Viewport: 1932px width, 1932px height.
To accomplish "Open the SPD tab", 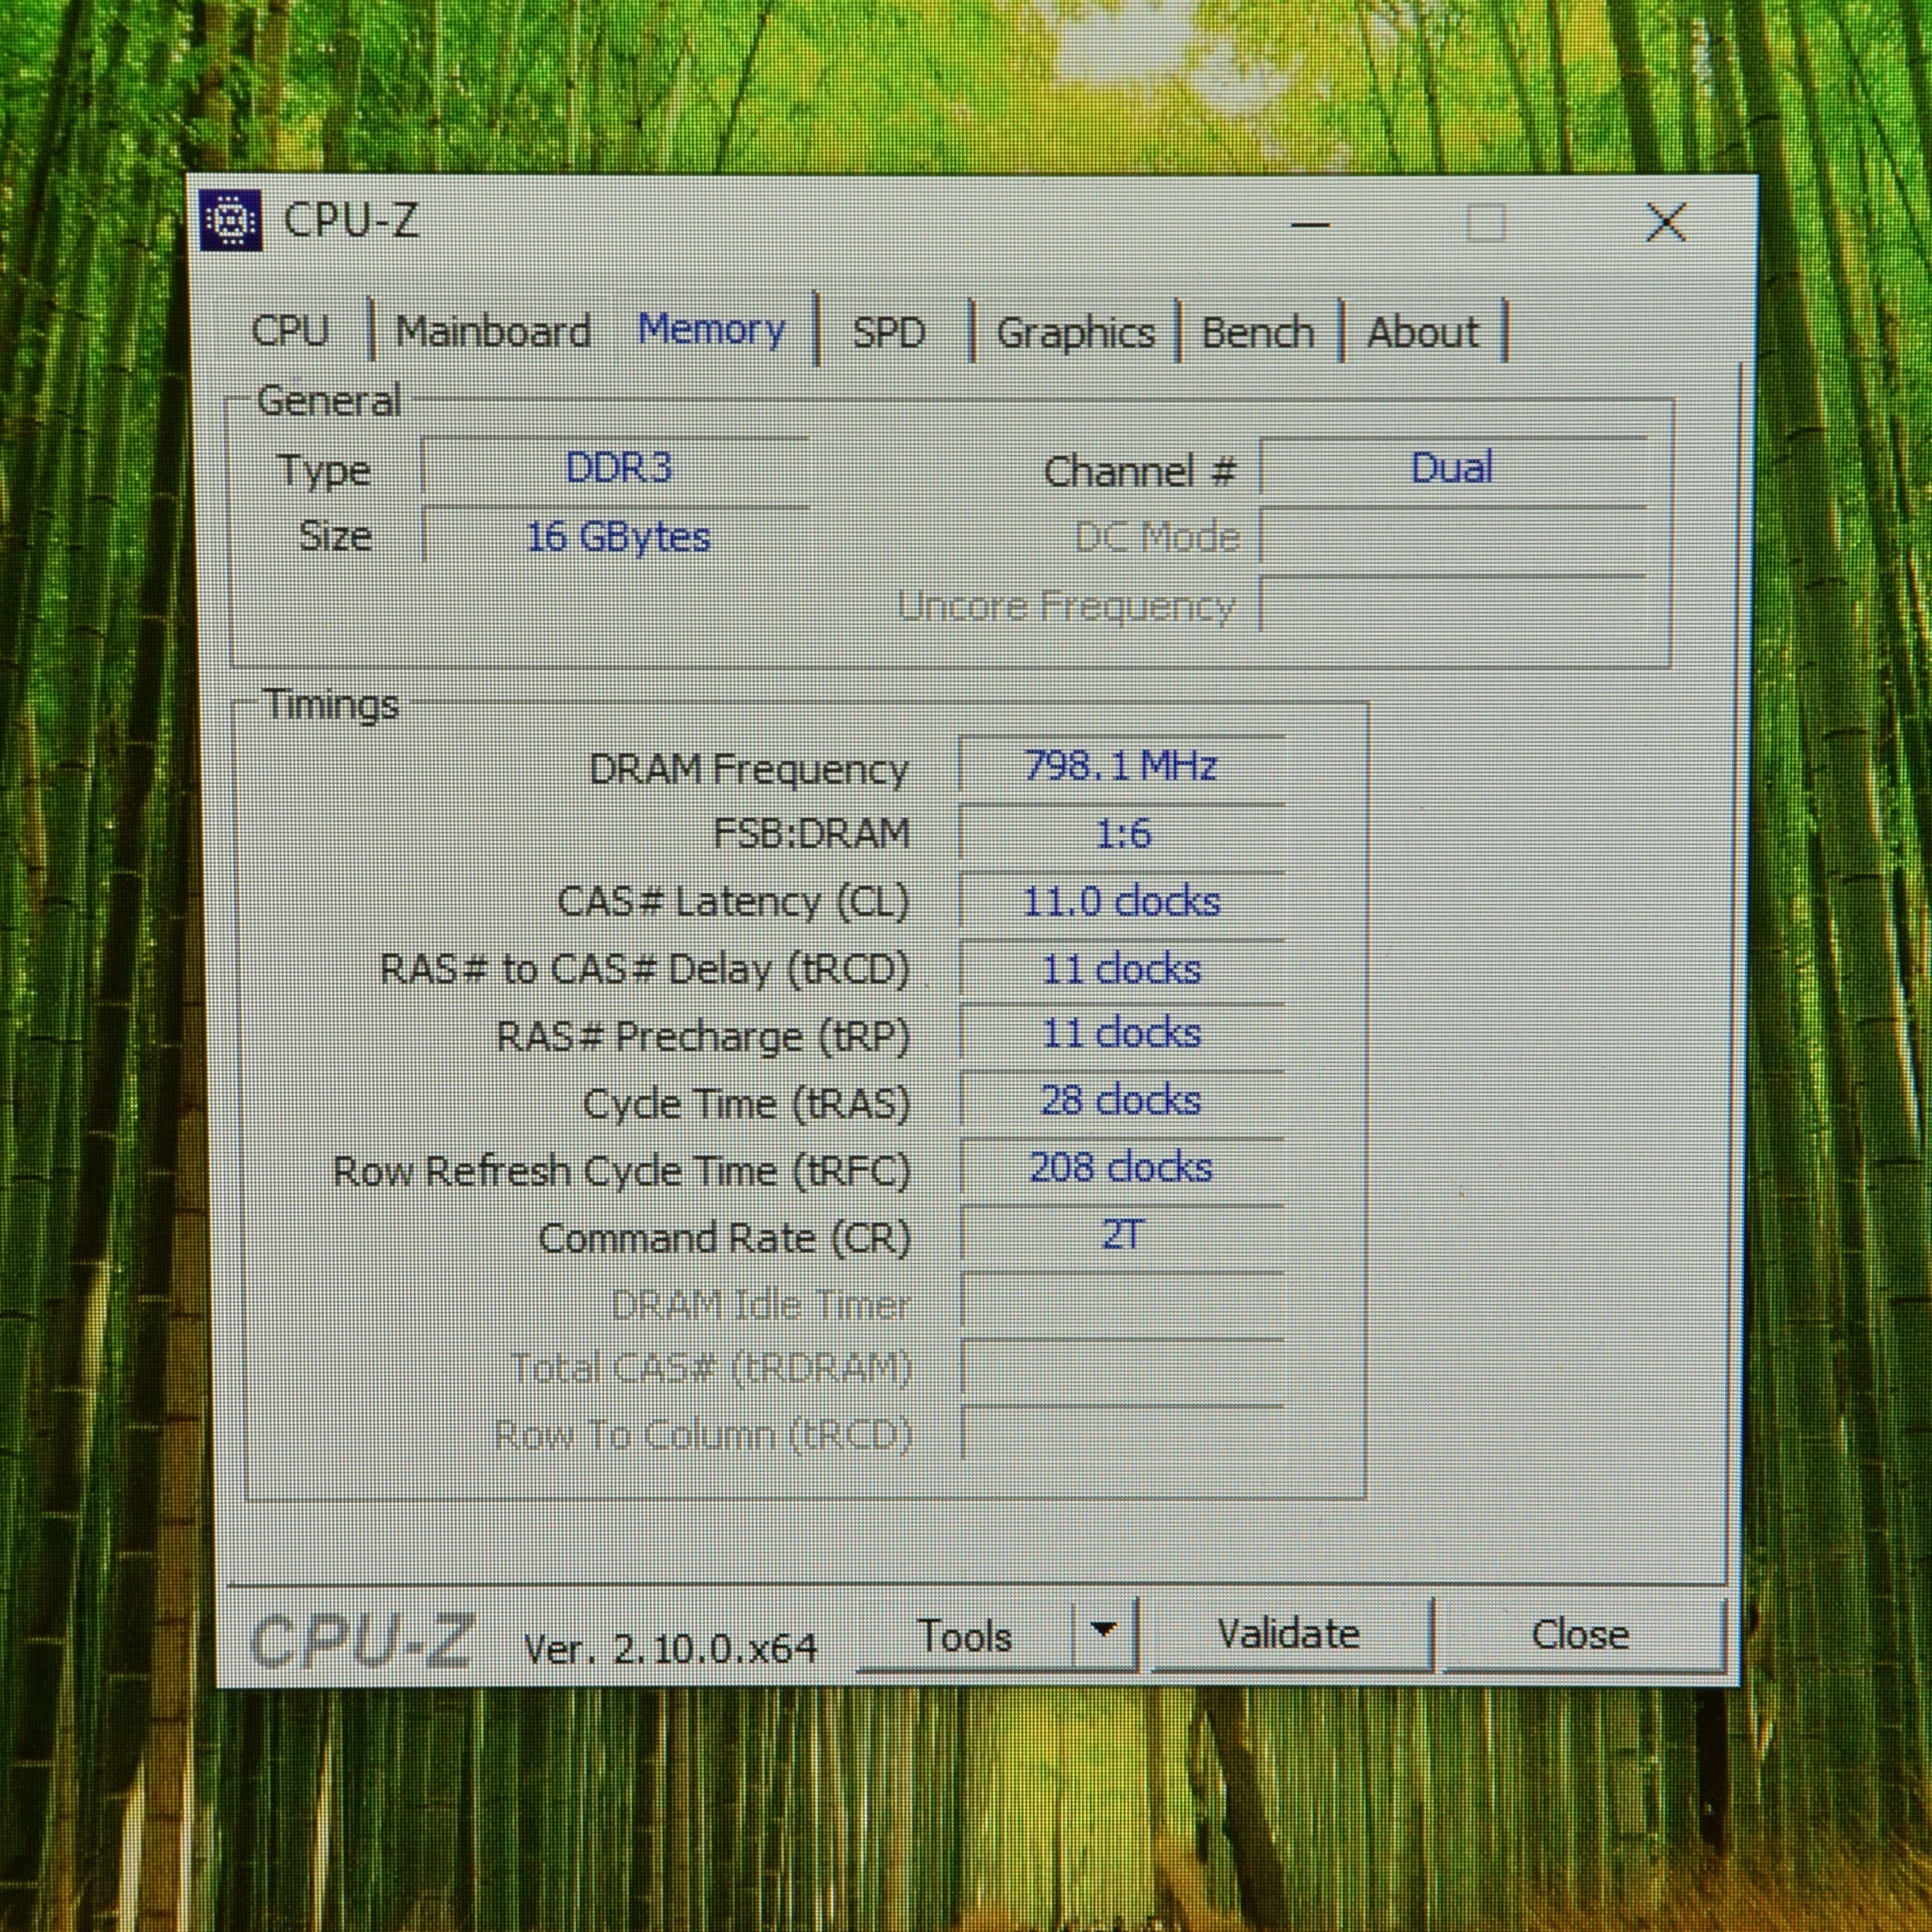I will (x=889, y=333).
